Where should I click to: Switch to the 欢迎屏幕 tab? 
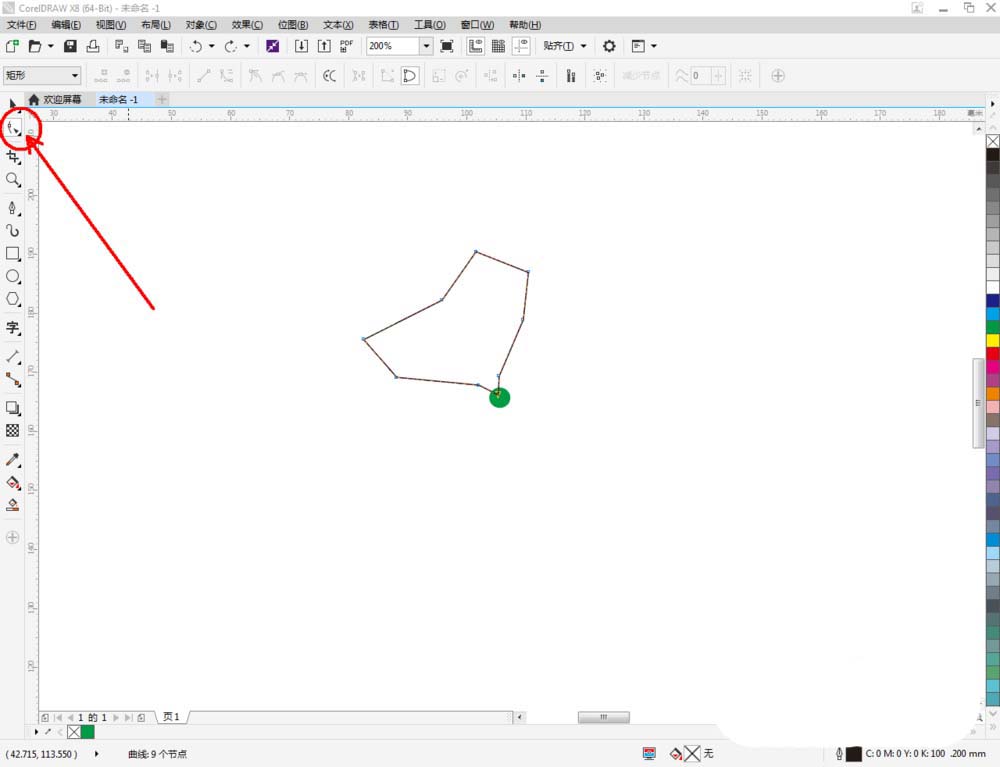point(61,100)
